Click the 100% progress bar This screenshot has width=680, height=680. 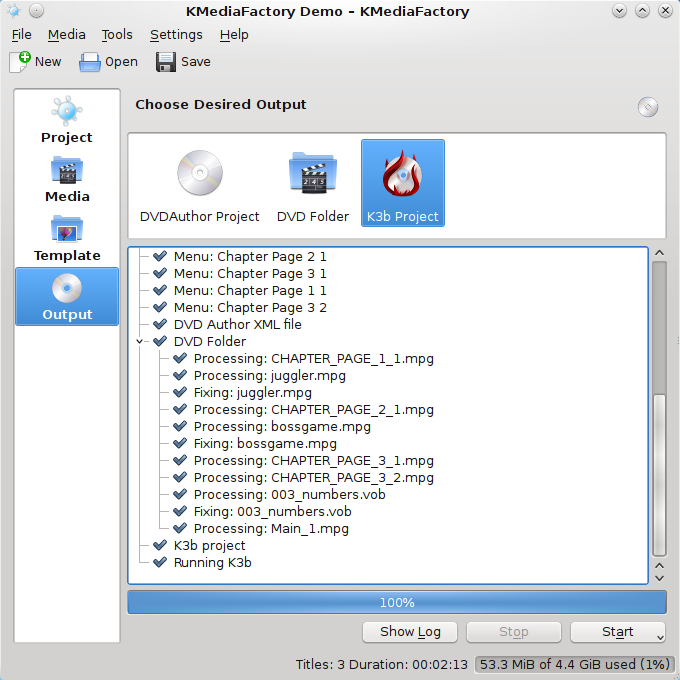click(397, 602)
